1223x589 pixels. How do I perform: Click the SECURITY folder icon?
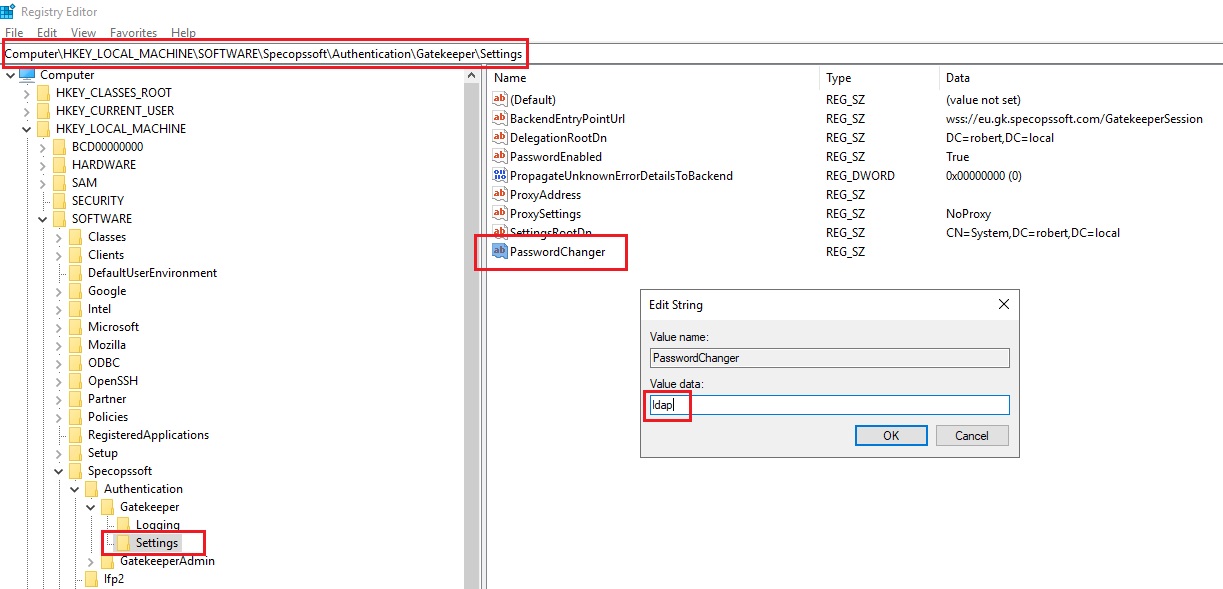(59, 201)
